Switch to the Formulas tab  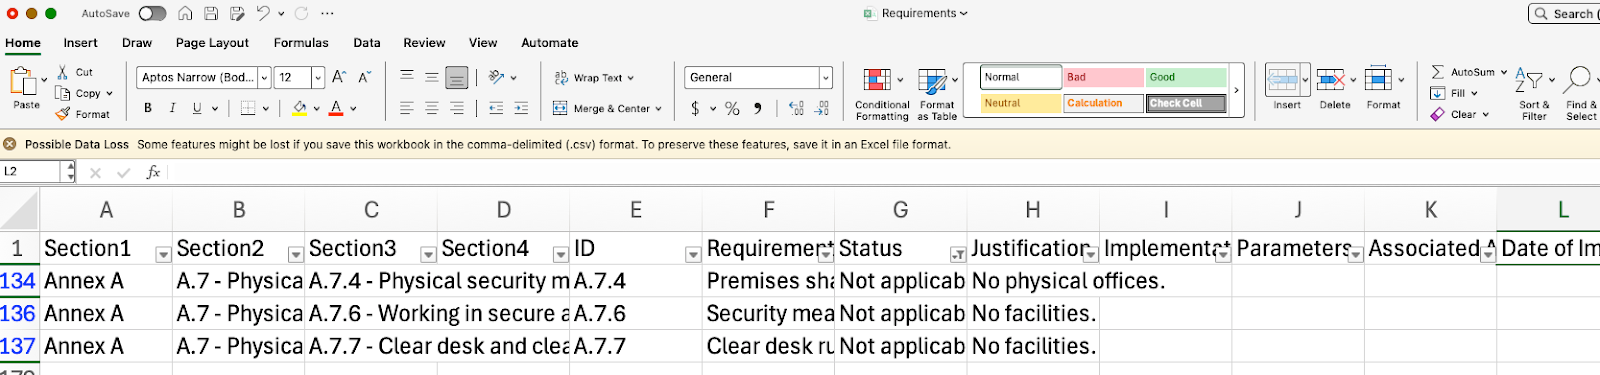[301, 43]
